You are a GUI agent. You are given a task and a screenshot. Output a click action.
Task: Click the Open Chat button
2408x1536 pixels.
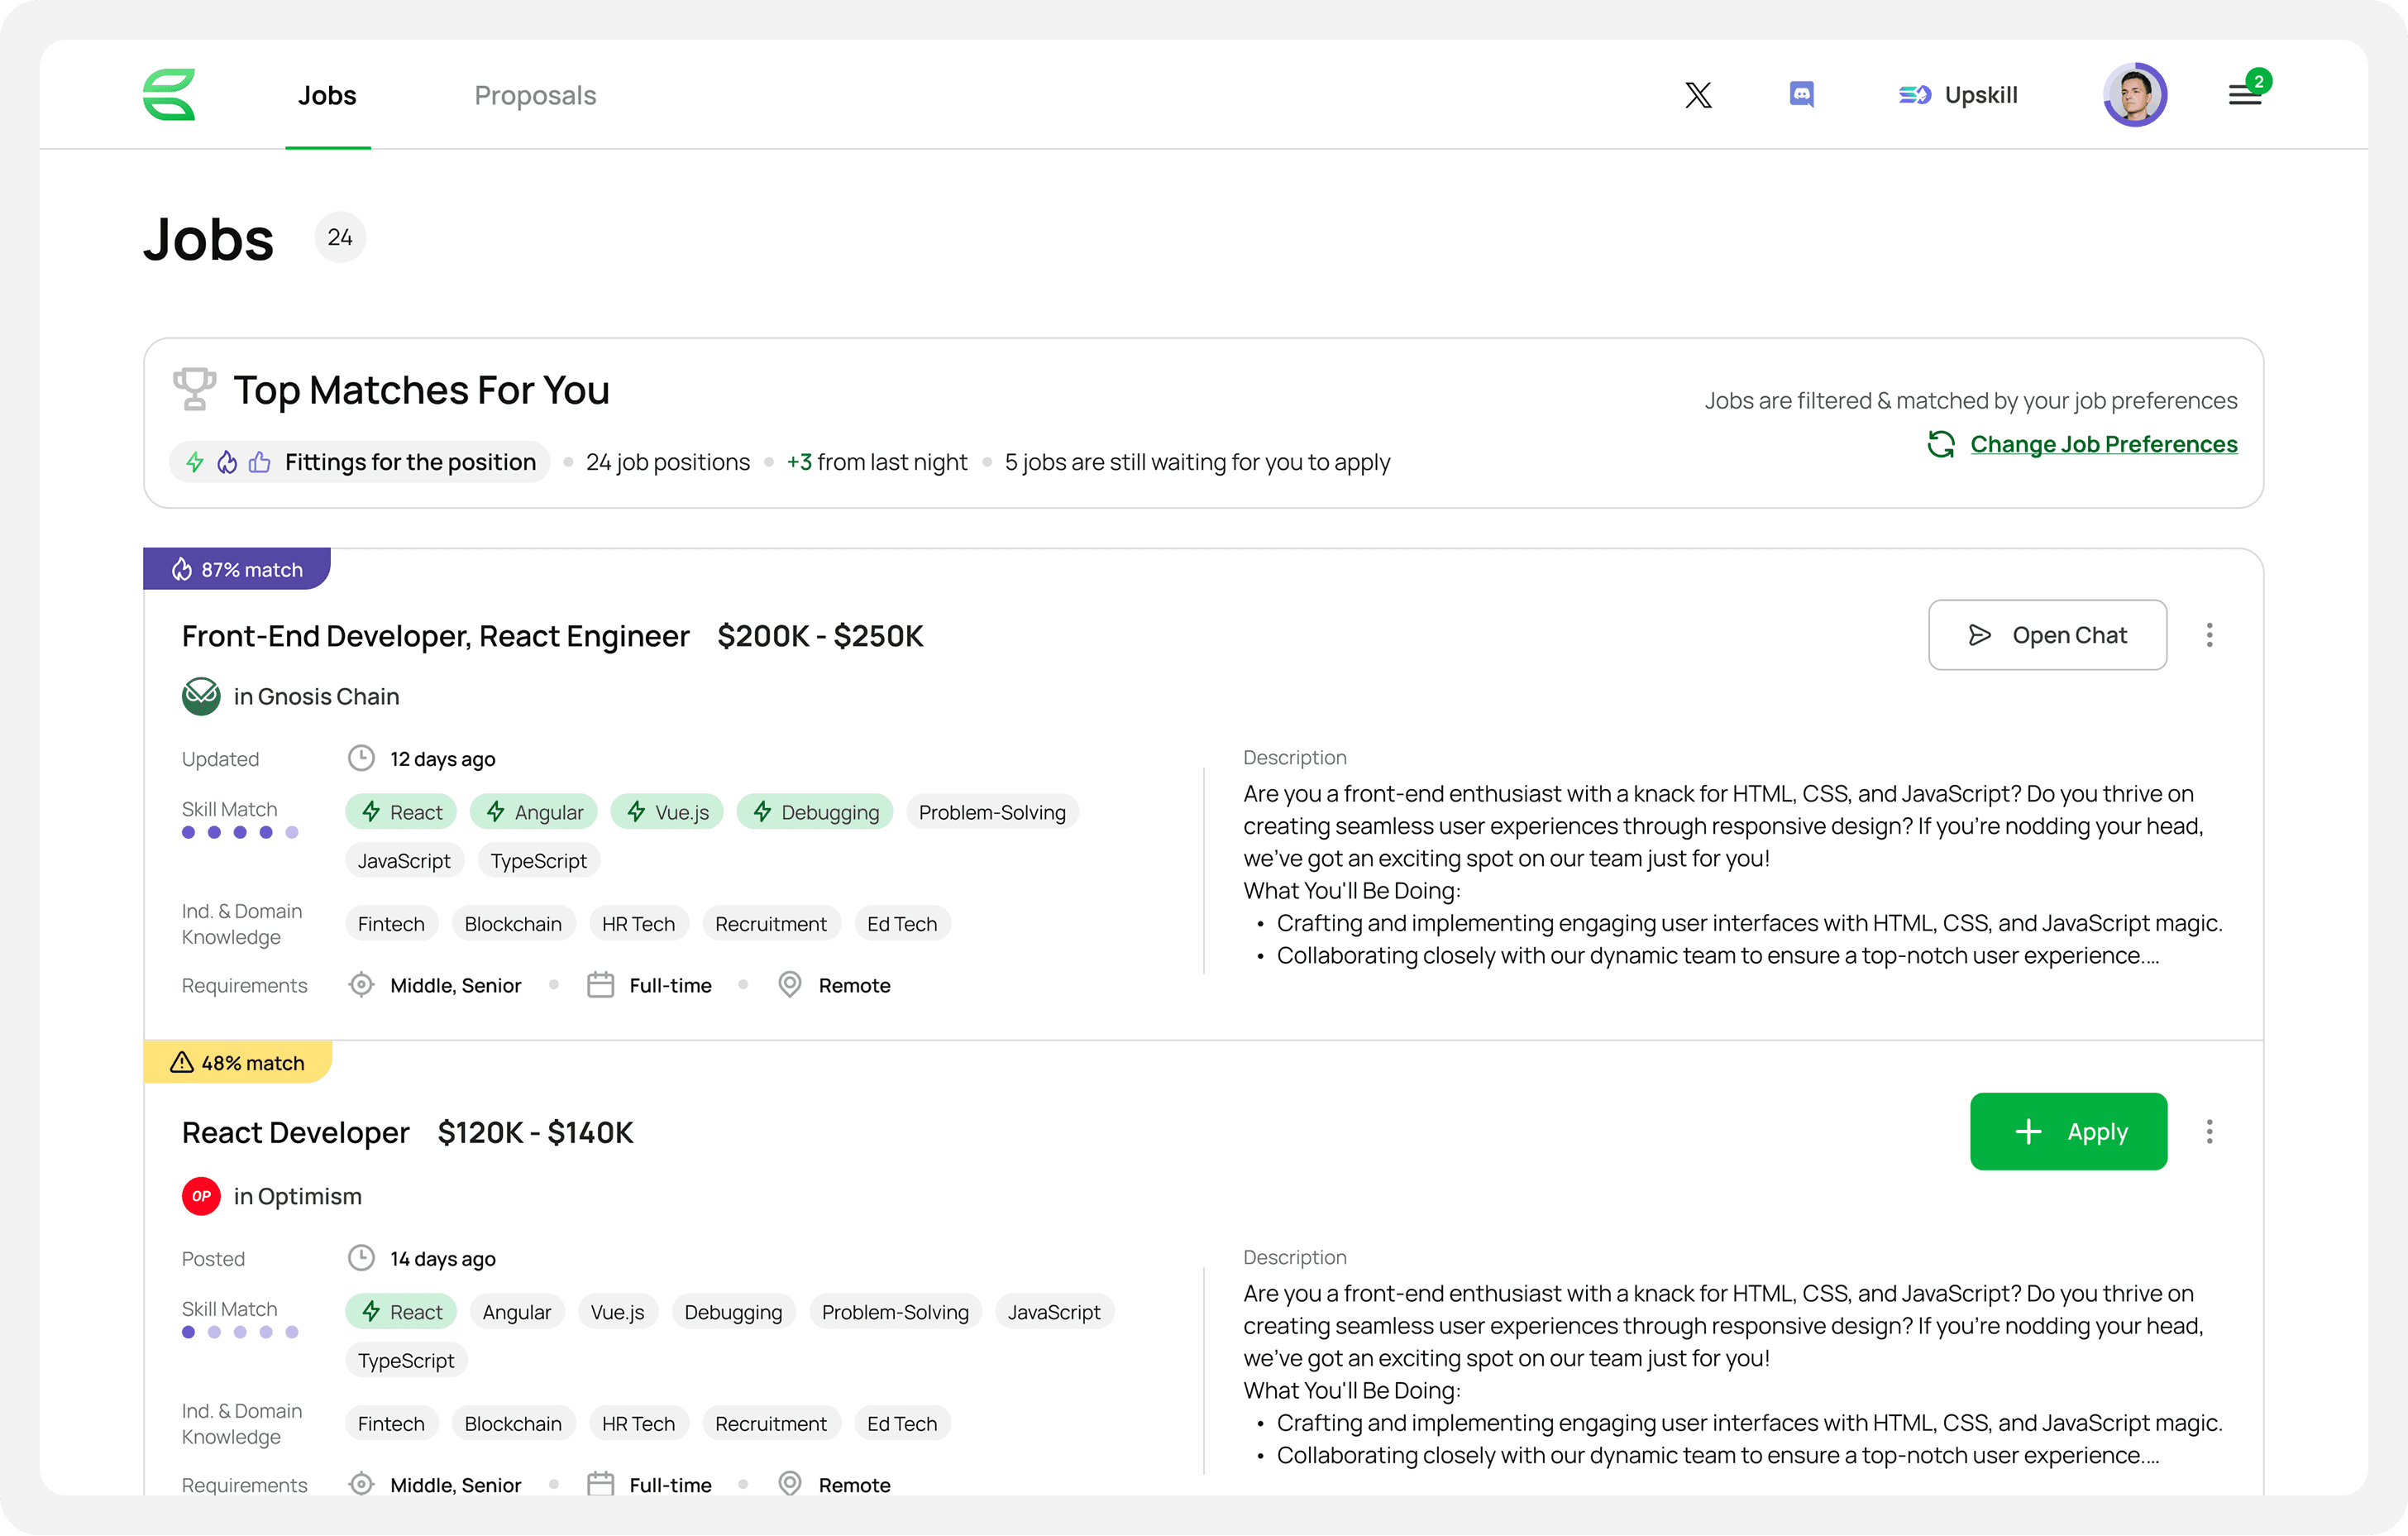pos(2047,635)
